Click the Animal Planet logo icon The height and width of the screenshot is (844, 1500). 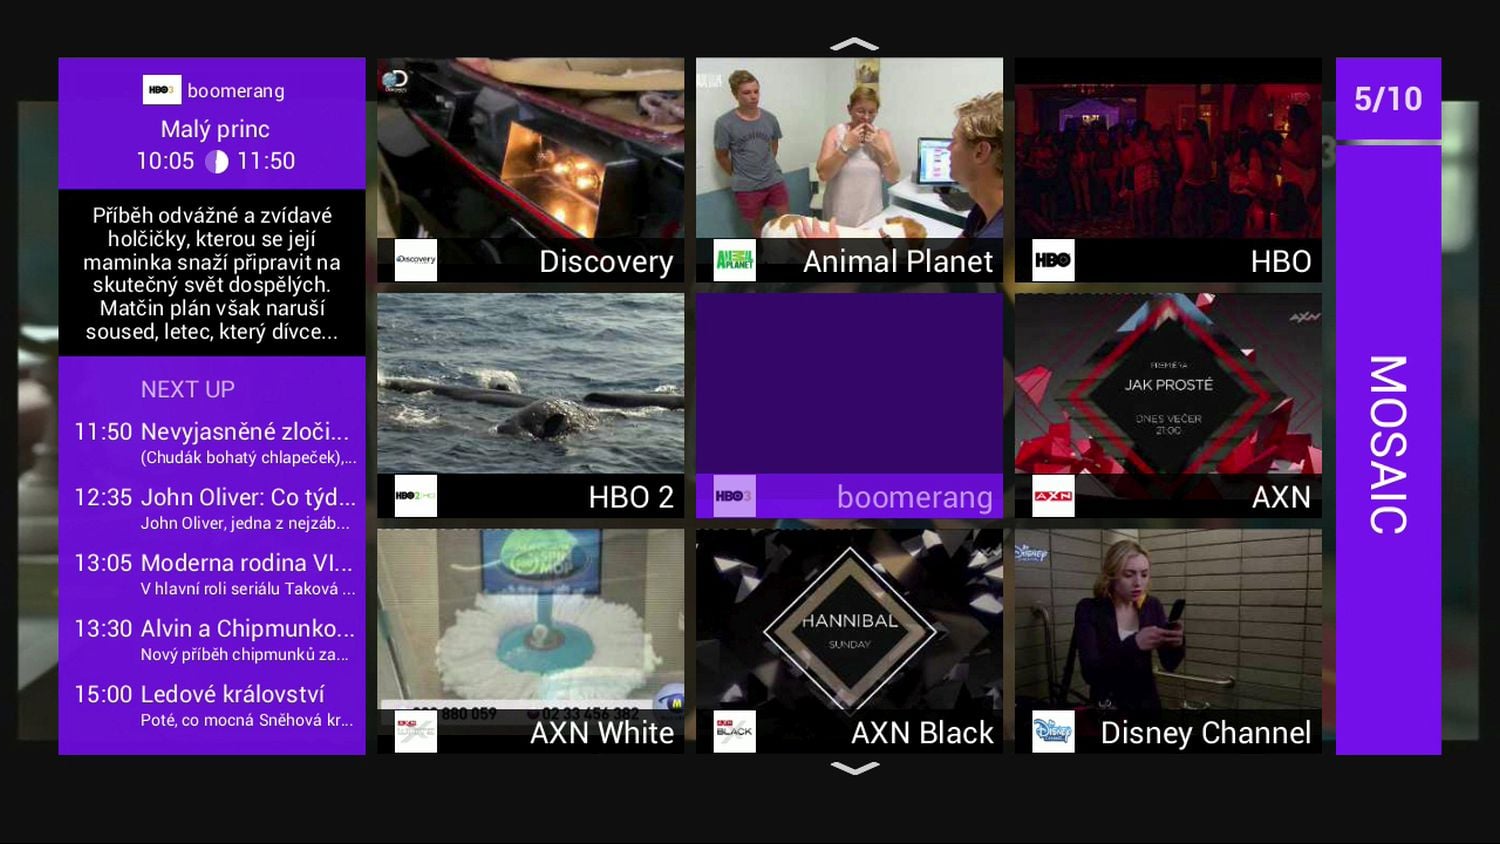[x=735, y=260]
